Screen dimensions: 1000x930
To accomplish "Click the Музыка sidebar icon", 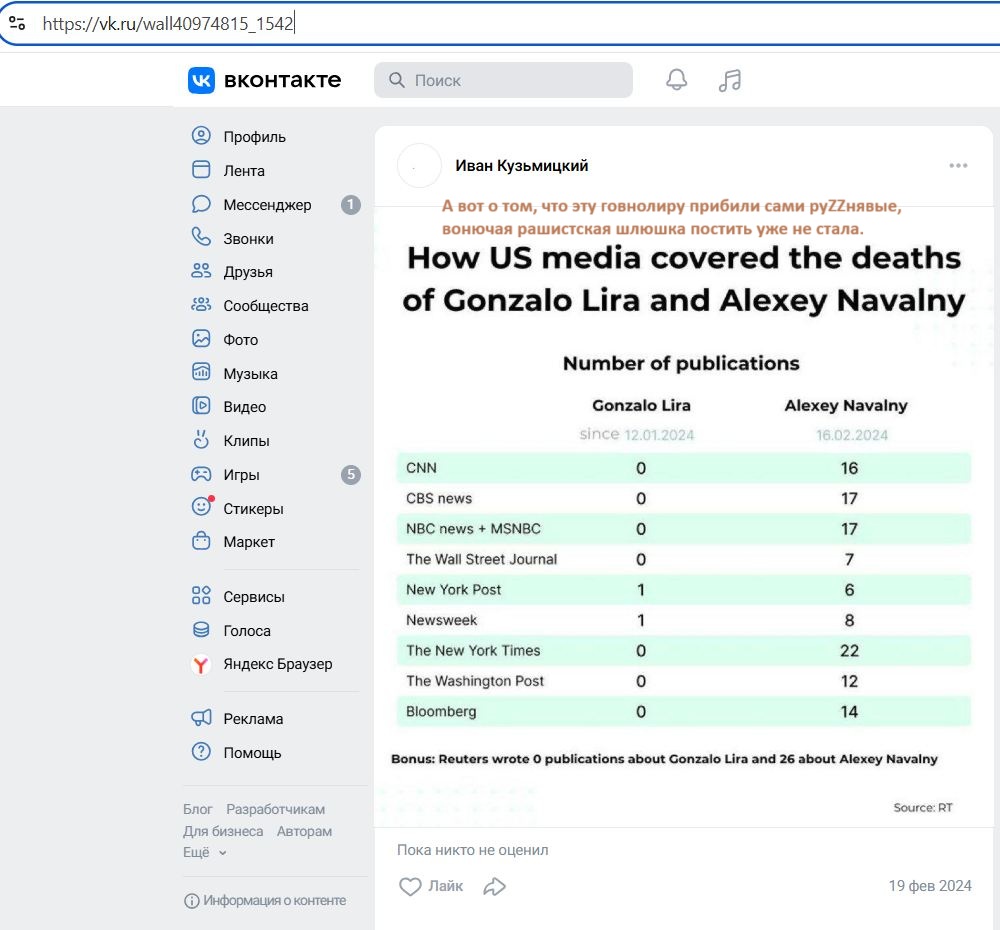I will pos(201,373).
